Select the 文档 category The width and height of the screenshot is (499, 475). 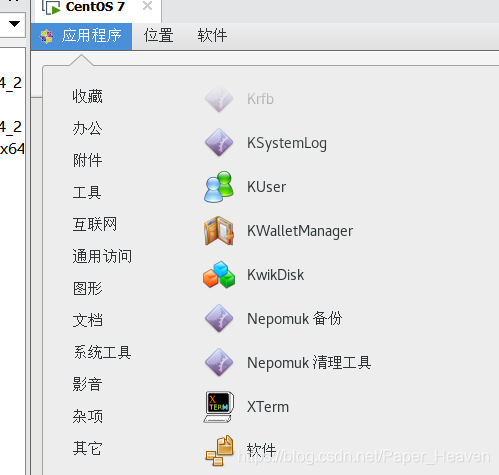click(x=87, y=320)
